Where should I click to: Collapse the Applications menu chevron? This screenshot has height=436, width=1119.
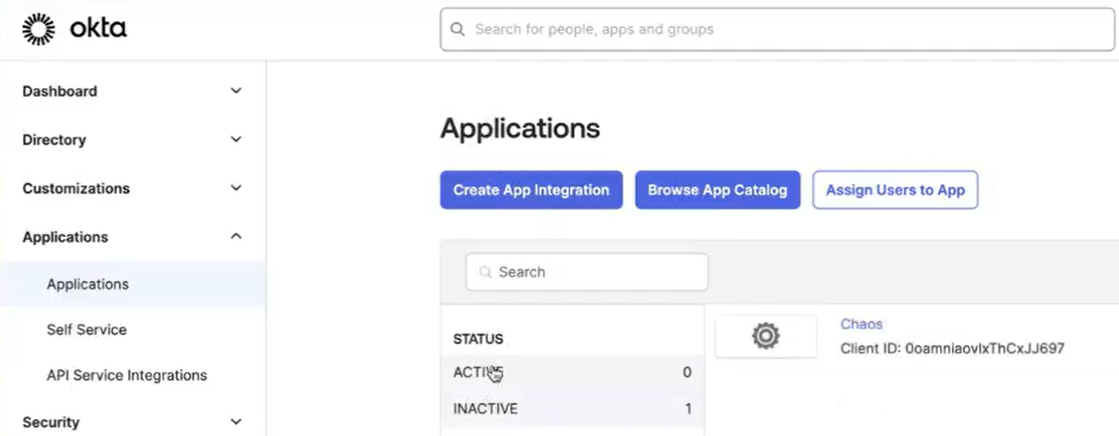point(236,236)
